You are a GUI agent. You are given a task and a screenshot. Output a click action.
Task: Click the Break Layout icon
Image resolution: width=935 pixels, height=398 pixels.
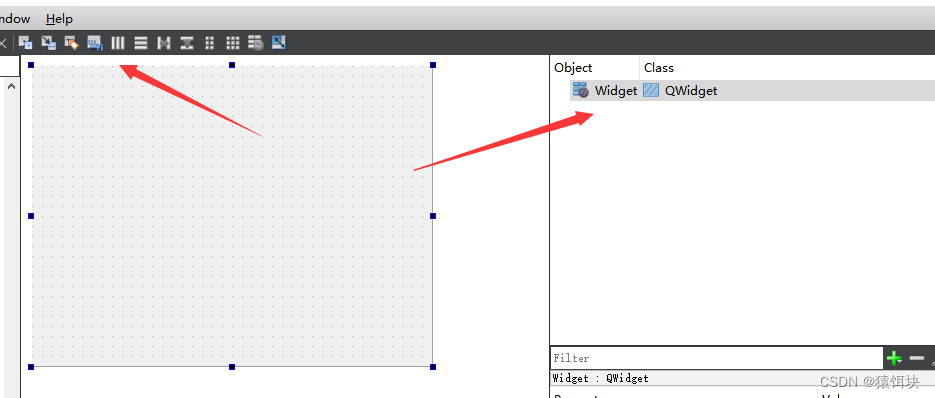coord(256,42)
